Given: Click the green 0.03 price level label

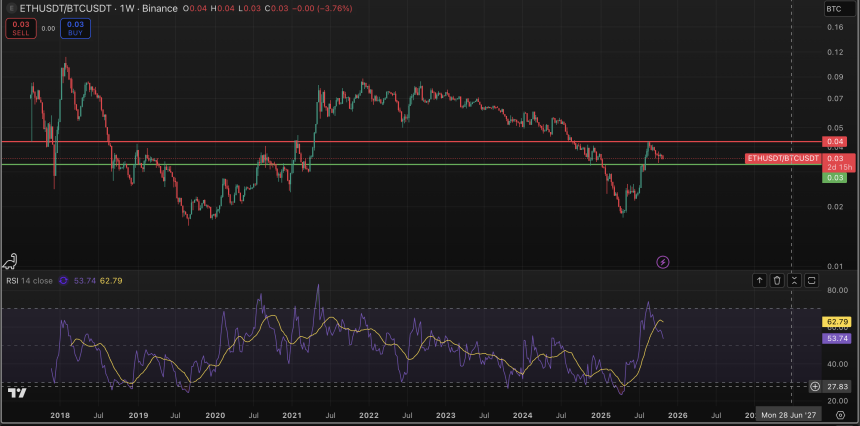Looking at the screenshot, I should click(x=835, y=177).
